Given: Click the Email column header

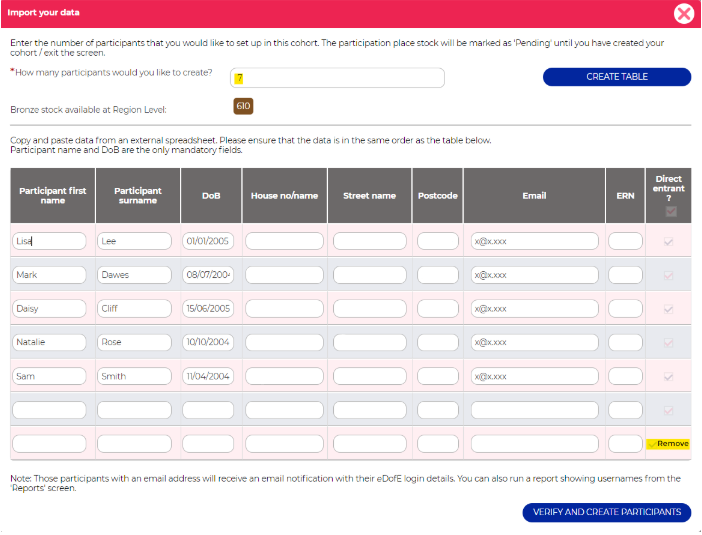Looking at the screenshot, I should click(534, 196).
